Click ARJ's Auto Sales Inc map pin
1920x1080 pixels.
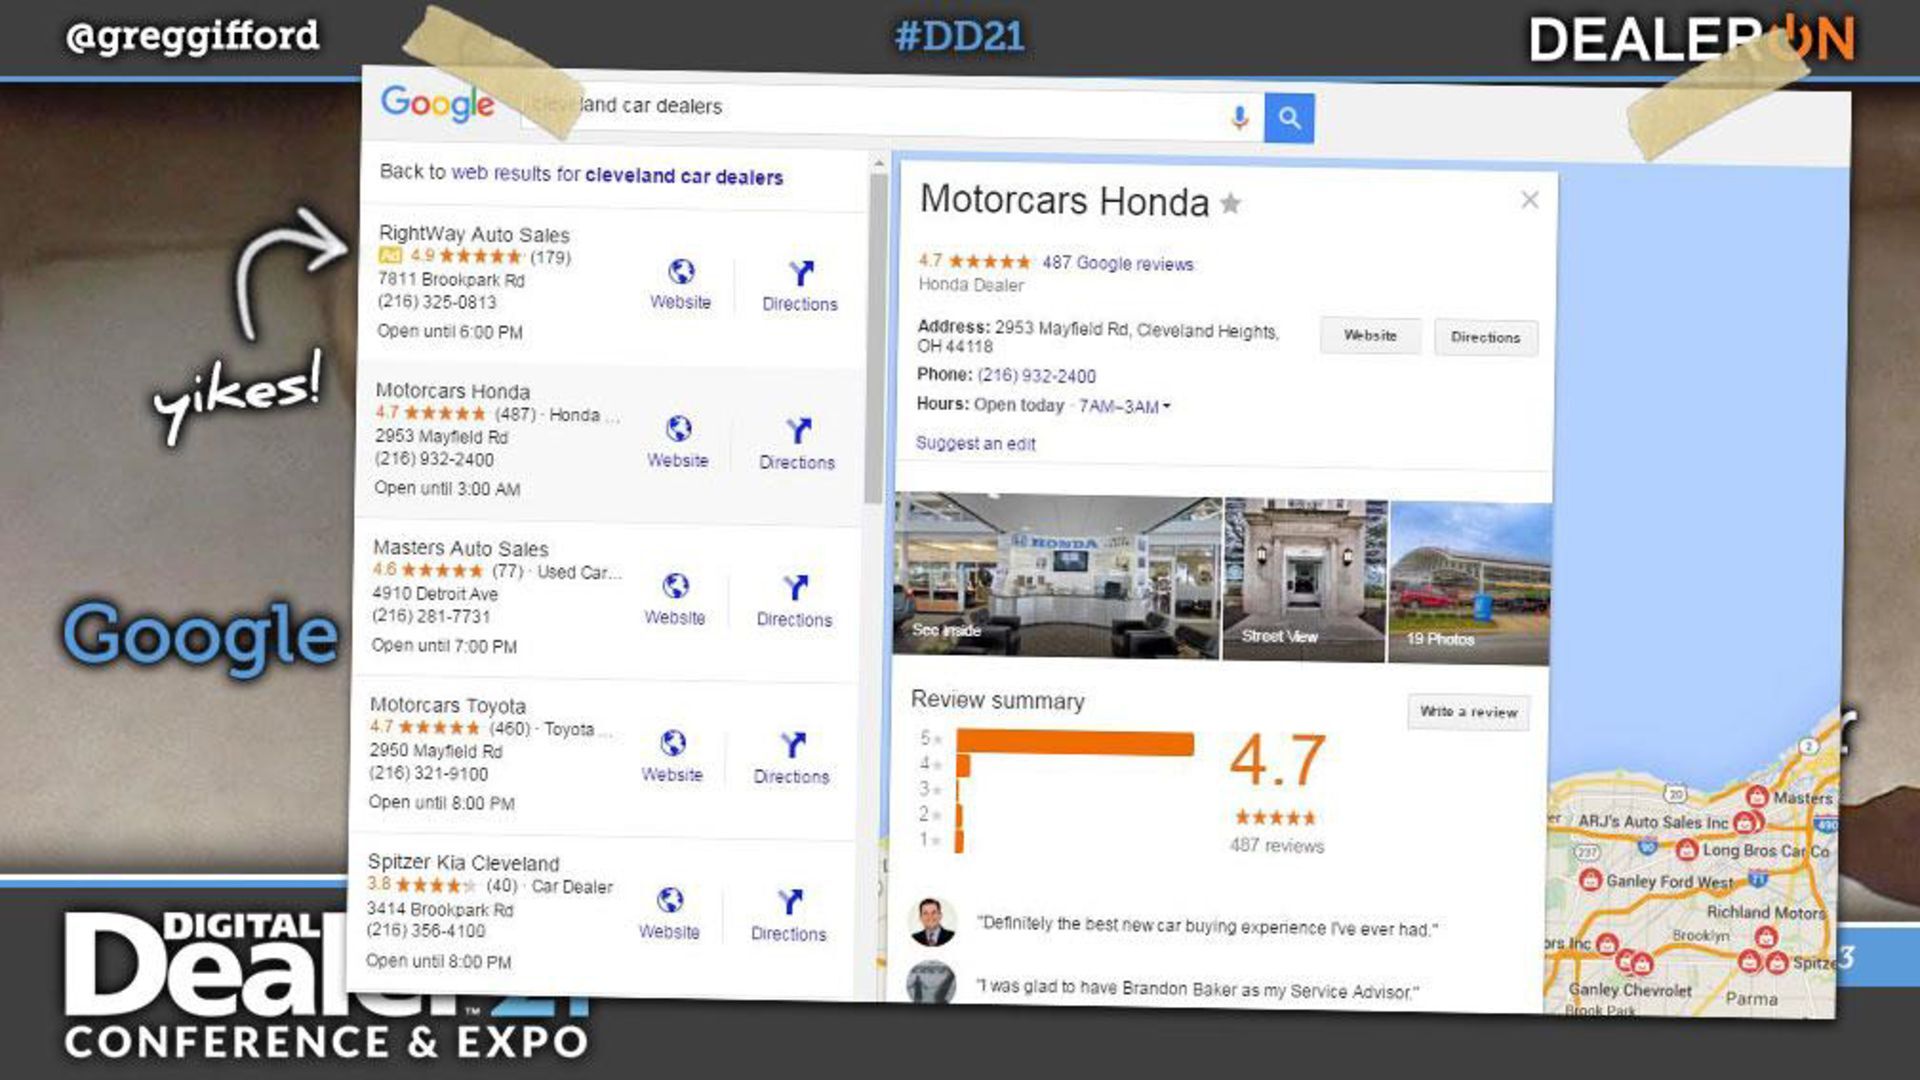(1746, 822)
